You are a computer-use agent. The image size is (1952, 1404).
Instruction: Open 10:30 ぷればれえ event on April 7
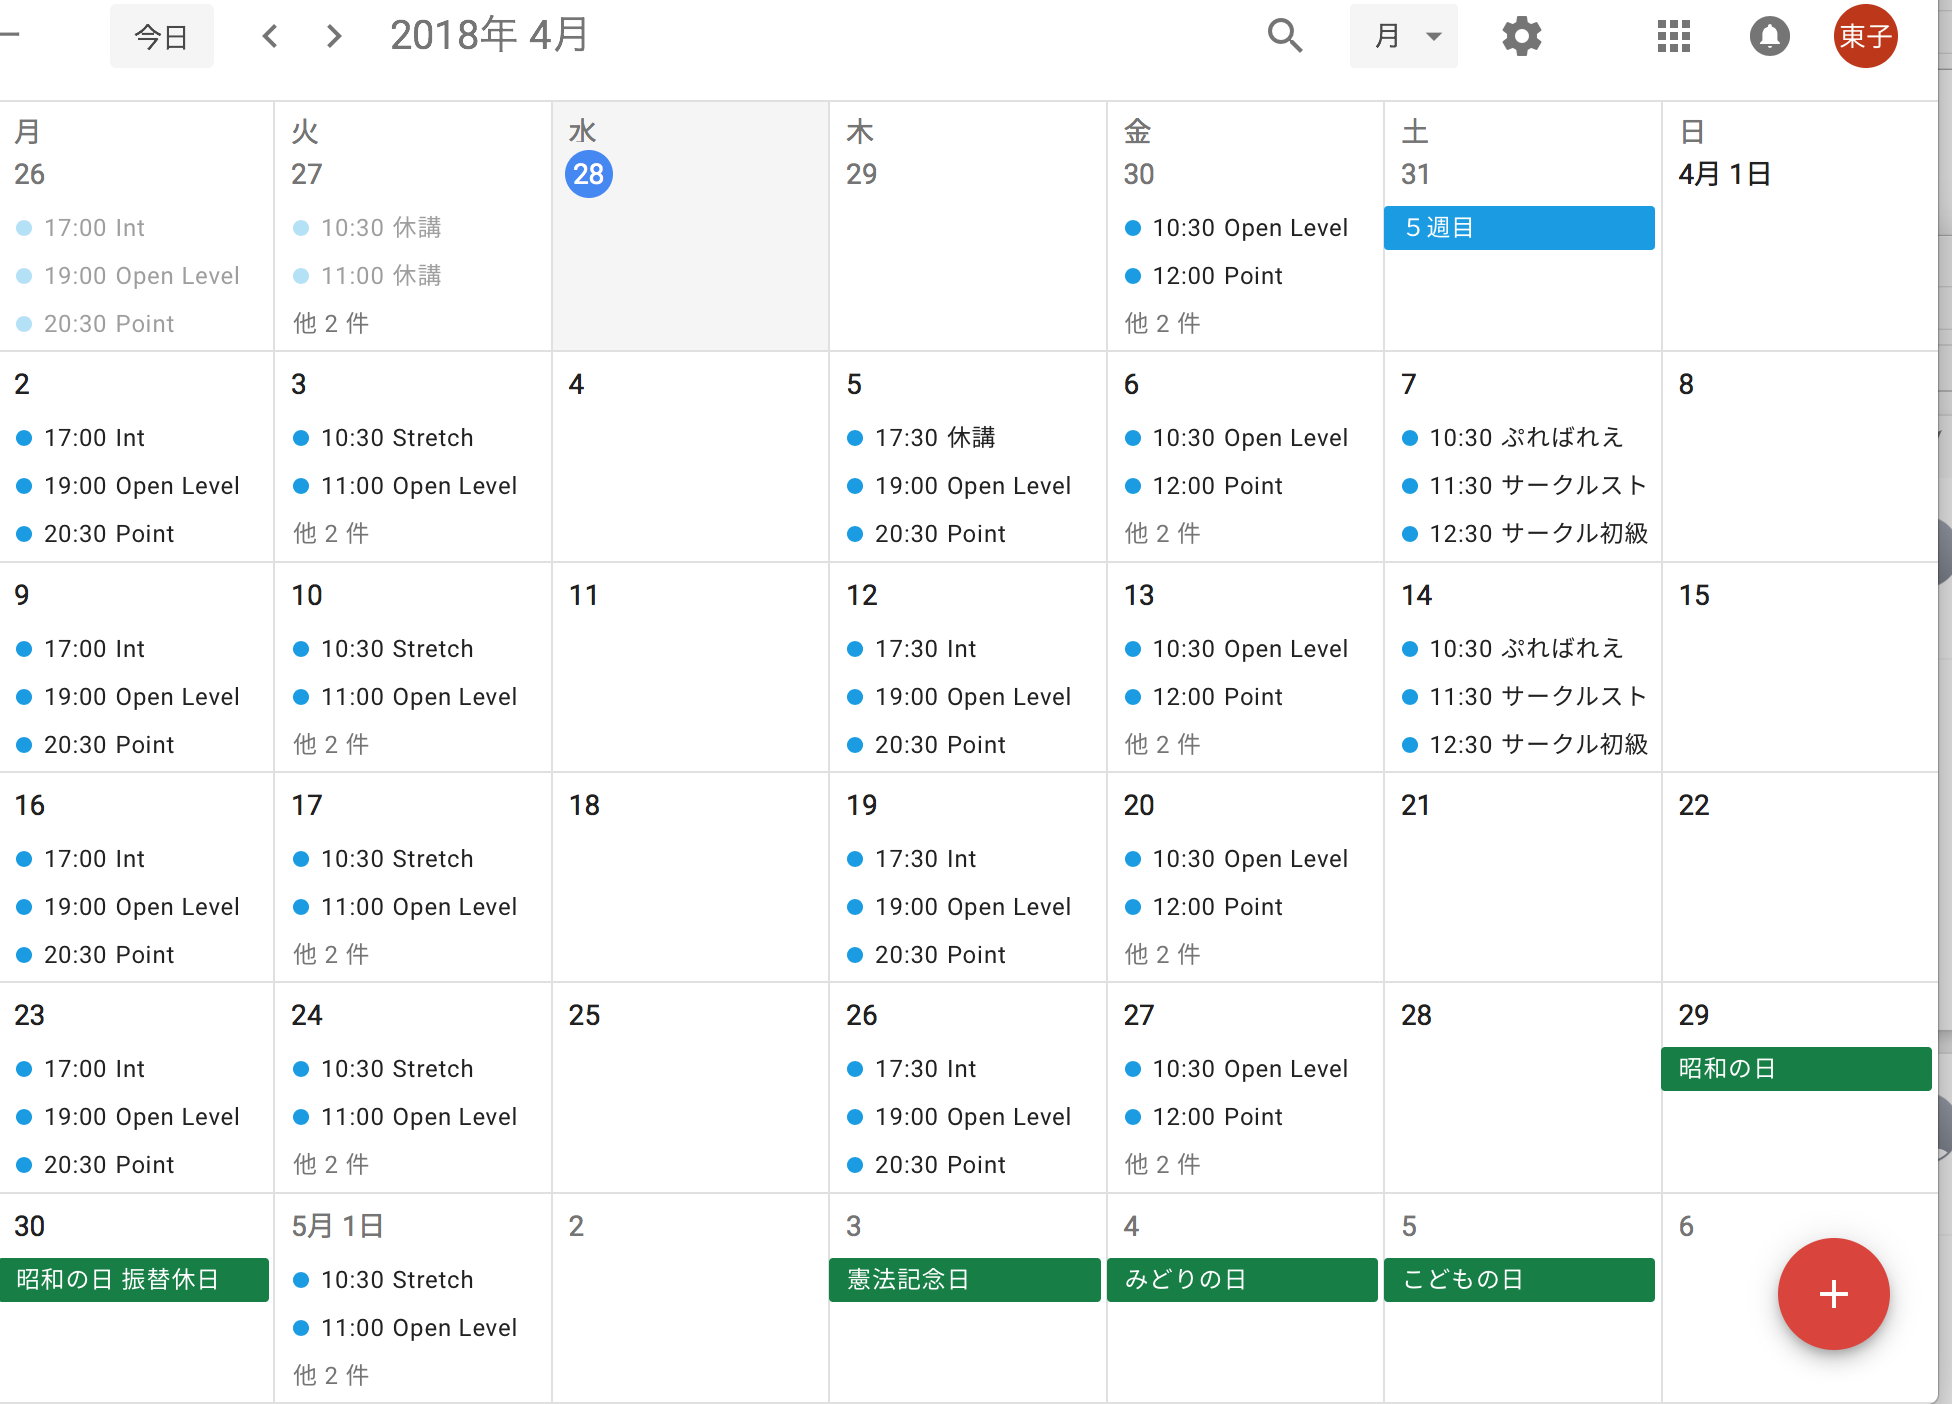1525,438
